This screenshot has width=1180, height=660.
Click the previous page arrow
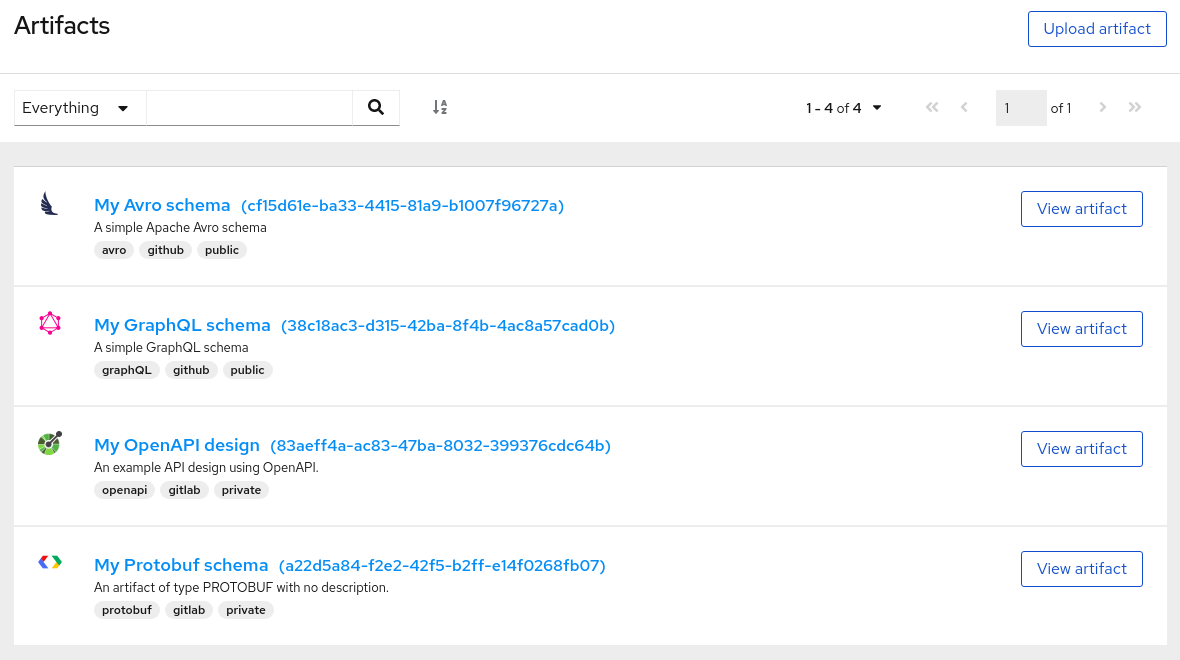[x=964, y=107]
